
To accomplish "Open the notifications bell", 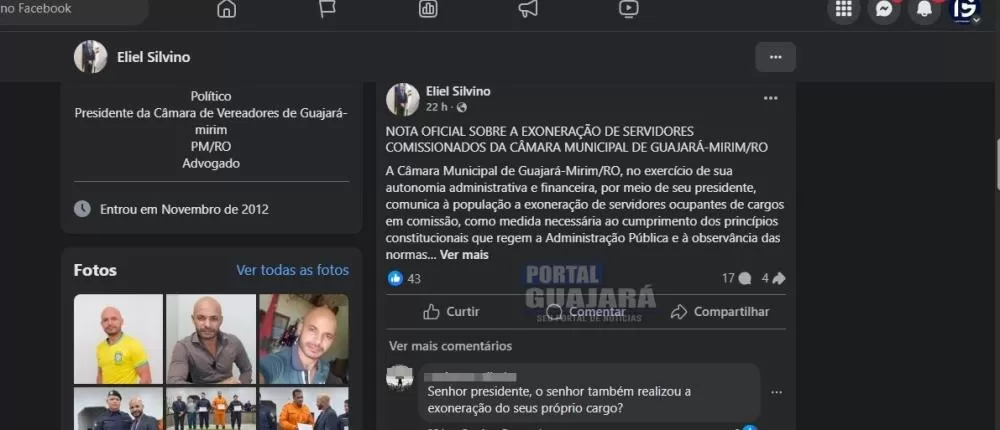I will (x=924, y=9).
